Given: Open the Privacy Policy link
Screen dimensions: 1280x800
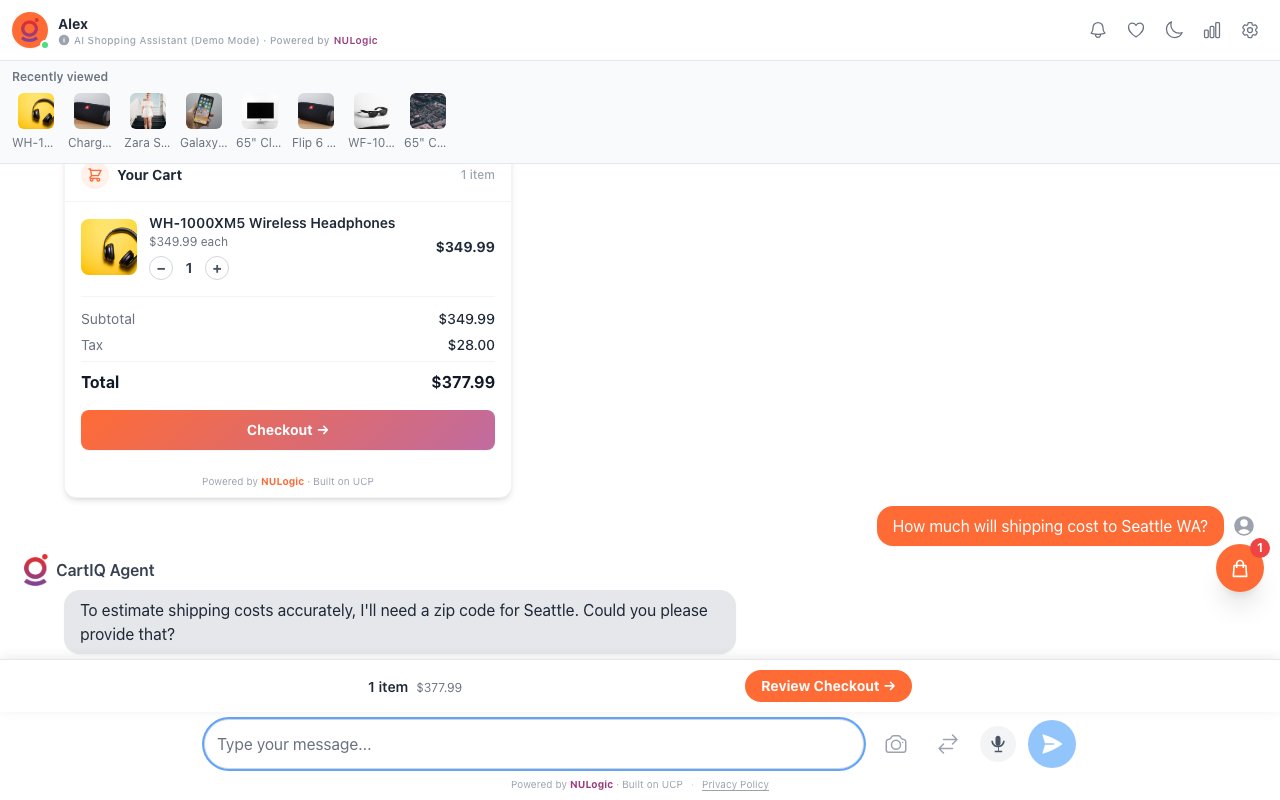Looking at the screenshot, I should click(735, 785).
